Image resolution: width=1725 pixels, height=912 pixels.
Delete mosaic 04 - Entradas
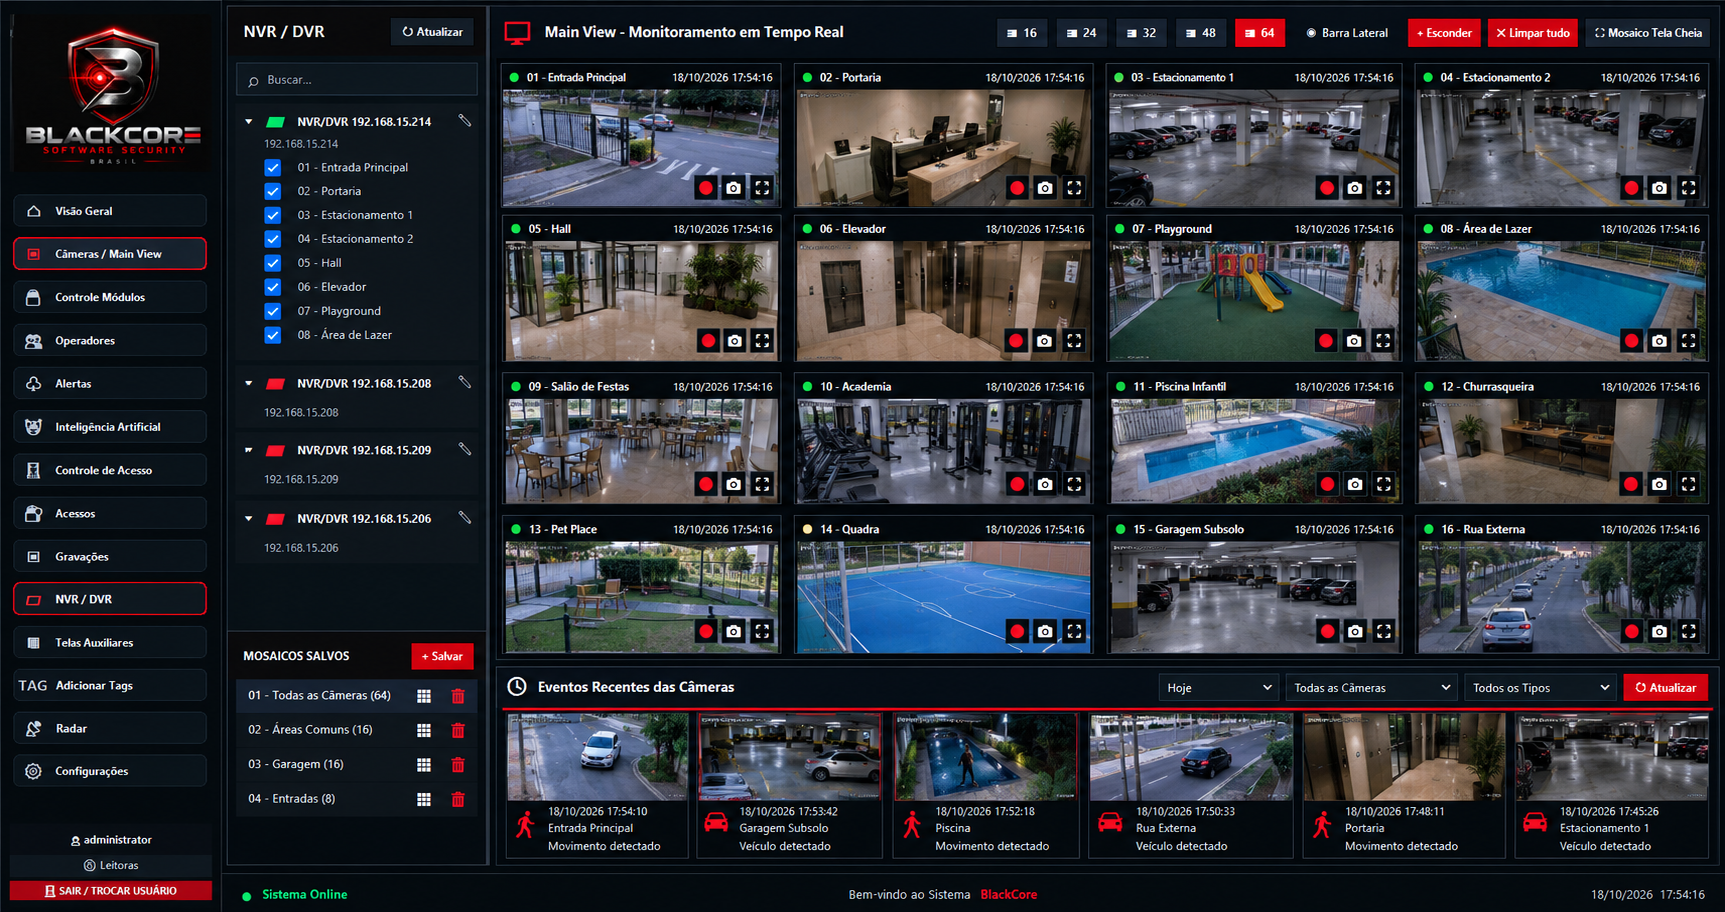click(x=458, y=799)
